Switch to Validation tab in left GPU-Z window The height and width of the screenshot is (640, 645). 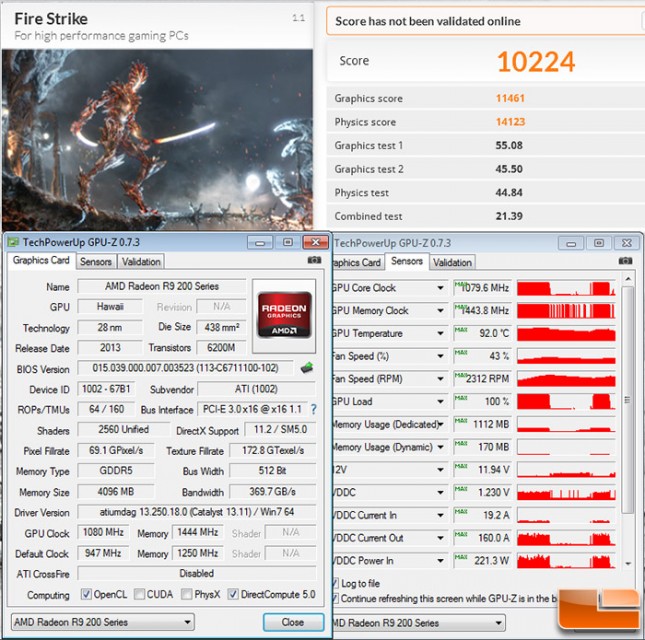click(141, 262)
